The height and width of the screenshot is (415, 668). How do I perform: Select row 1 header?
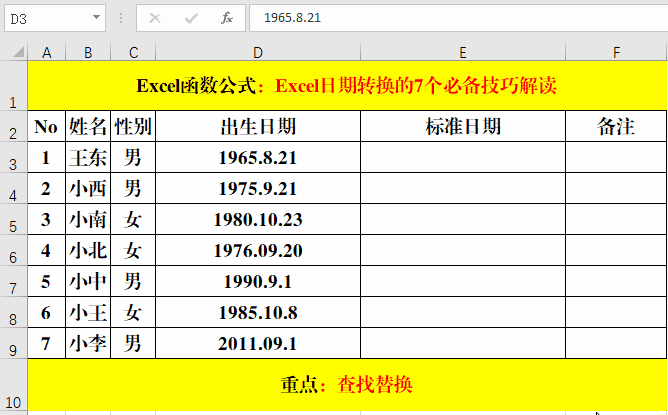tap(13, 86)
